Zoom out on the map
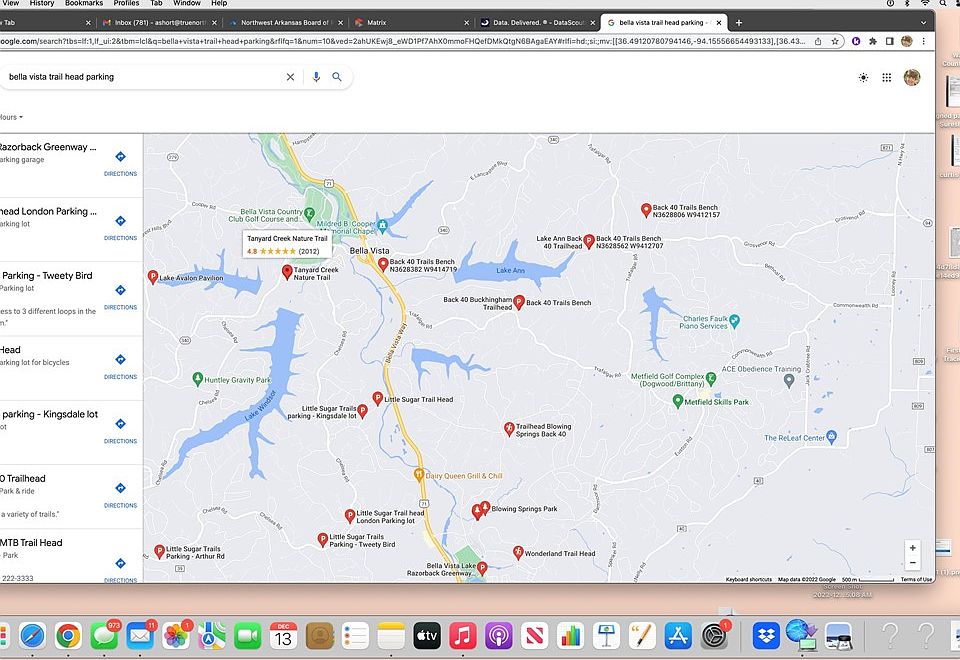Screen dimensions: 960x660 (x=912, y=563)
